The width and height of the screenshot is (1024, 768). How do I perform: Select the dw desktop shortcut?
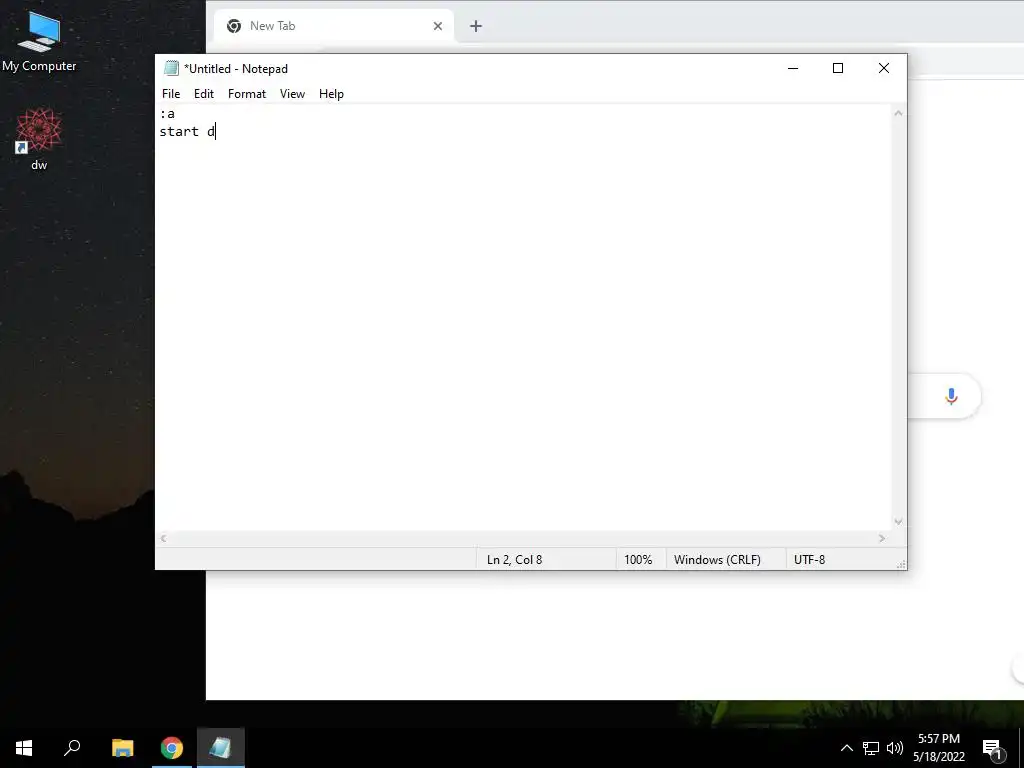pos(39,139)
